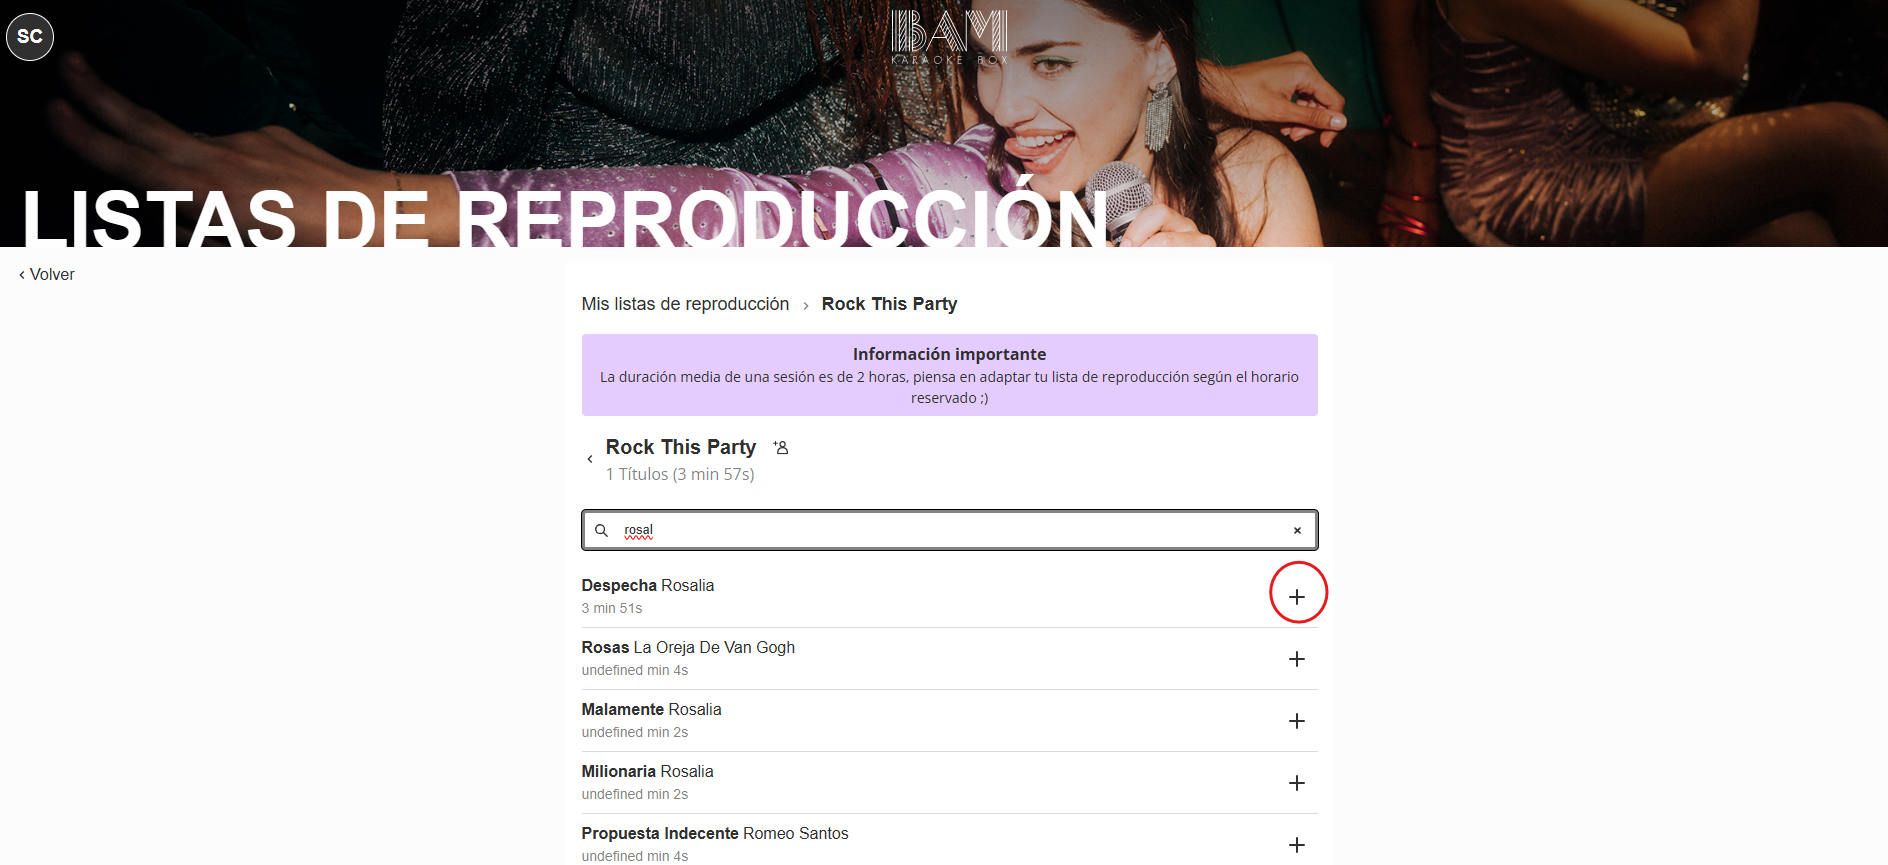
Task: Click the Rosas La Oreja De Van Gogh title
Action: 688,647
